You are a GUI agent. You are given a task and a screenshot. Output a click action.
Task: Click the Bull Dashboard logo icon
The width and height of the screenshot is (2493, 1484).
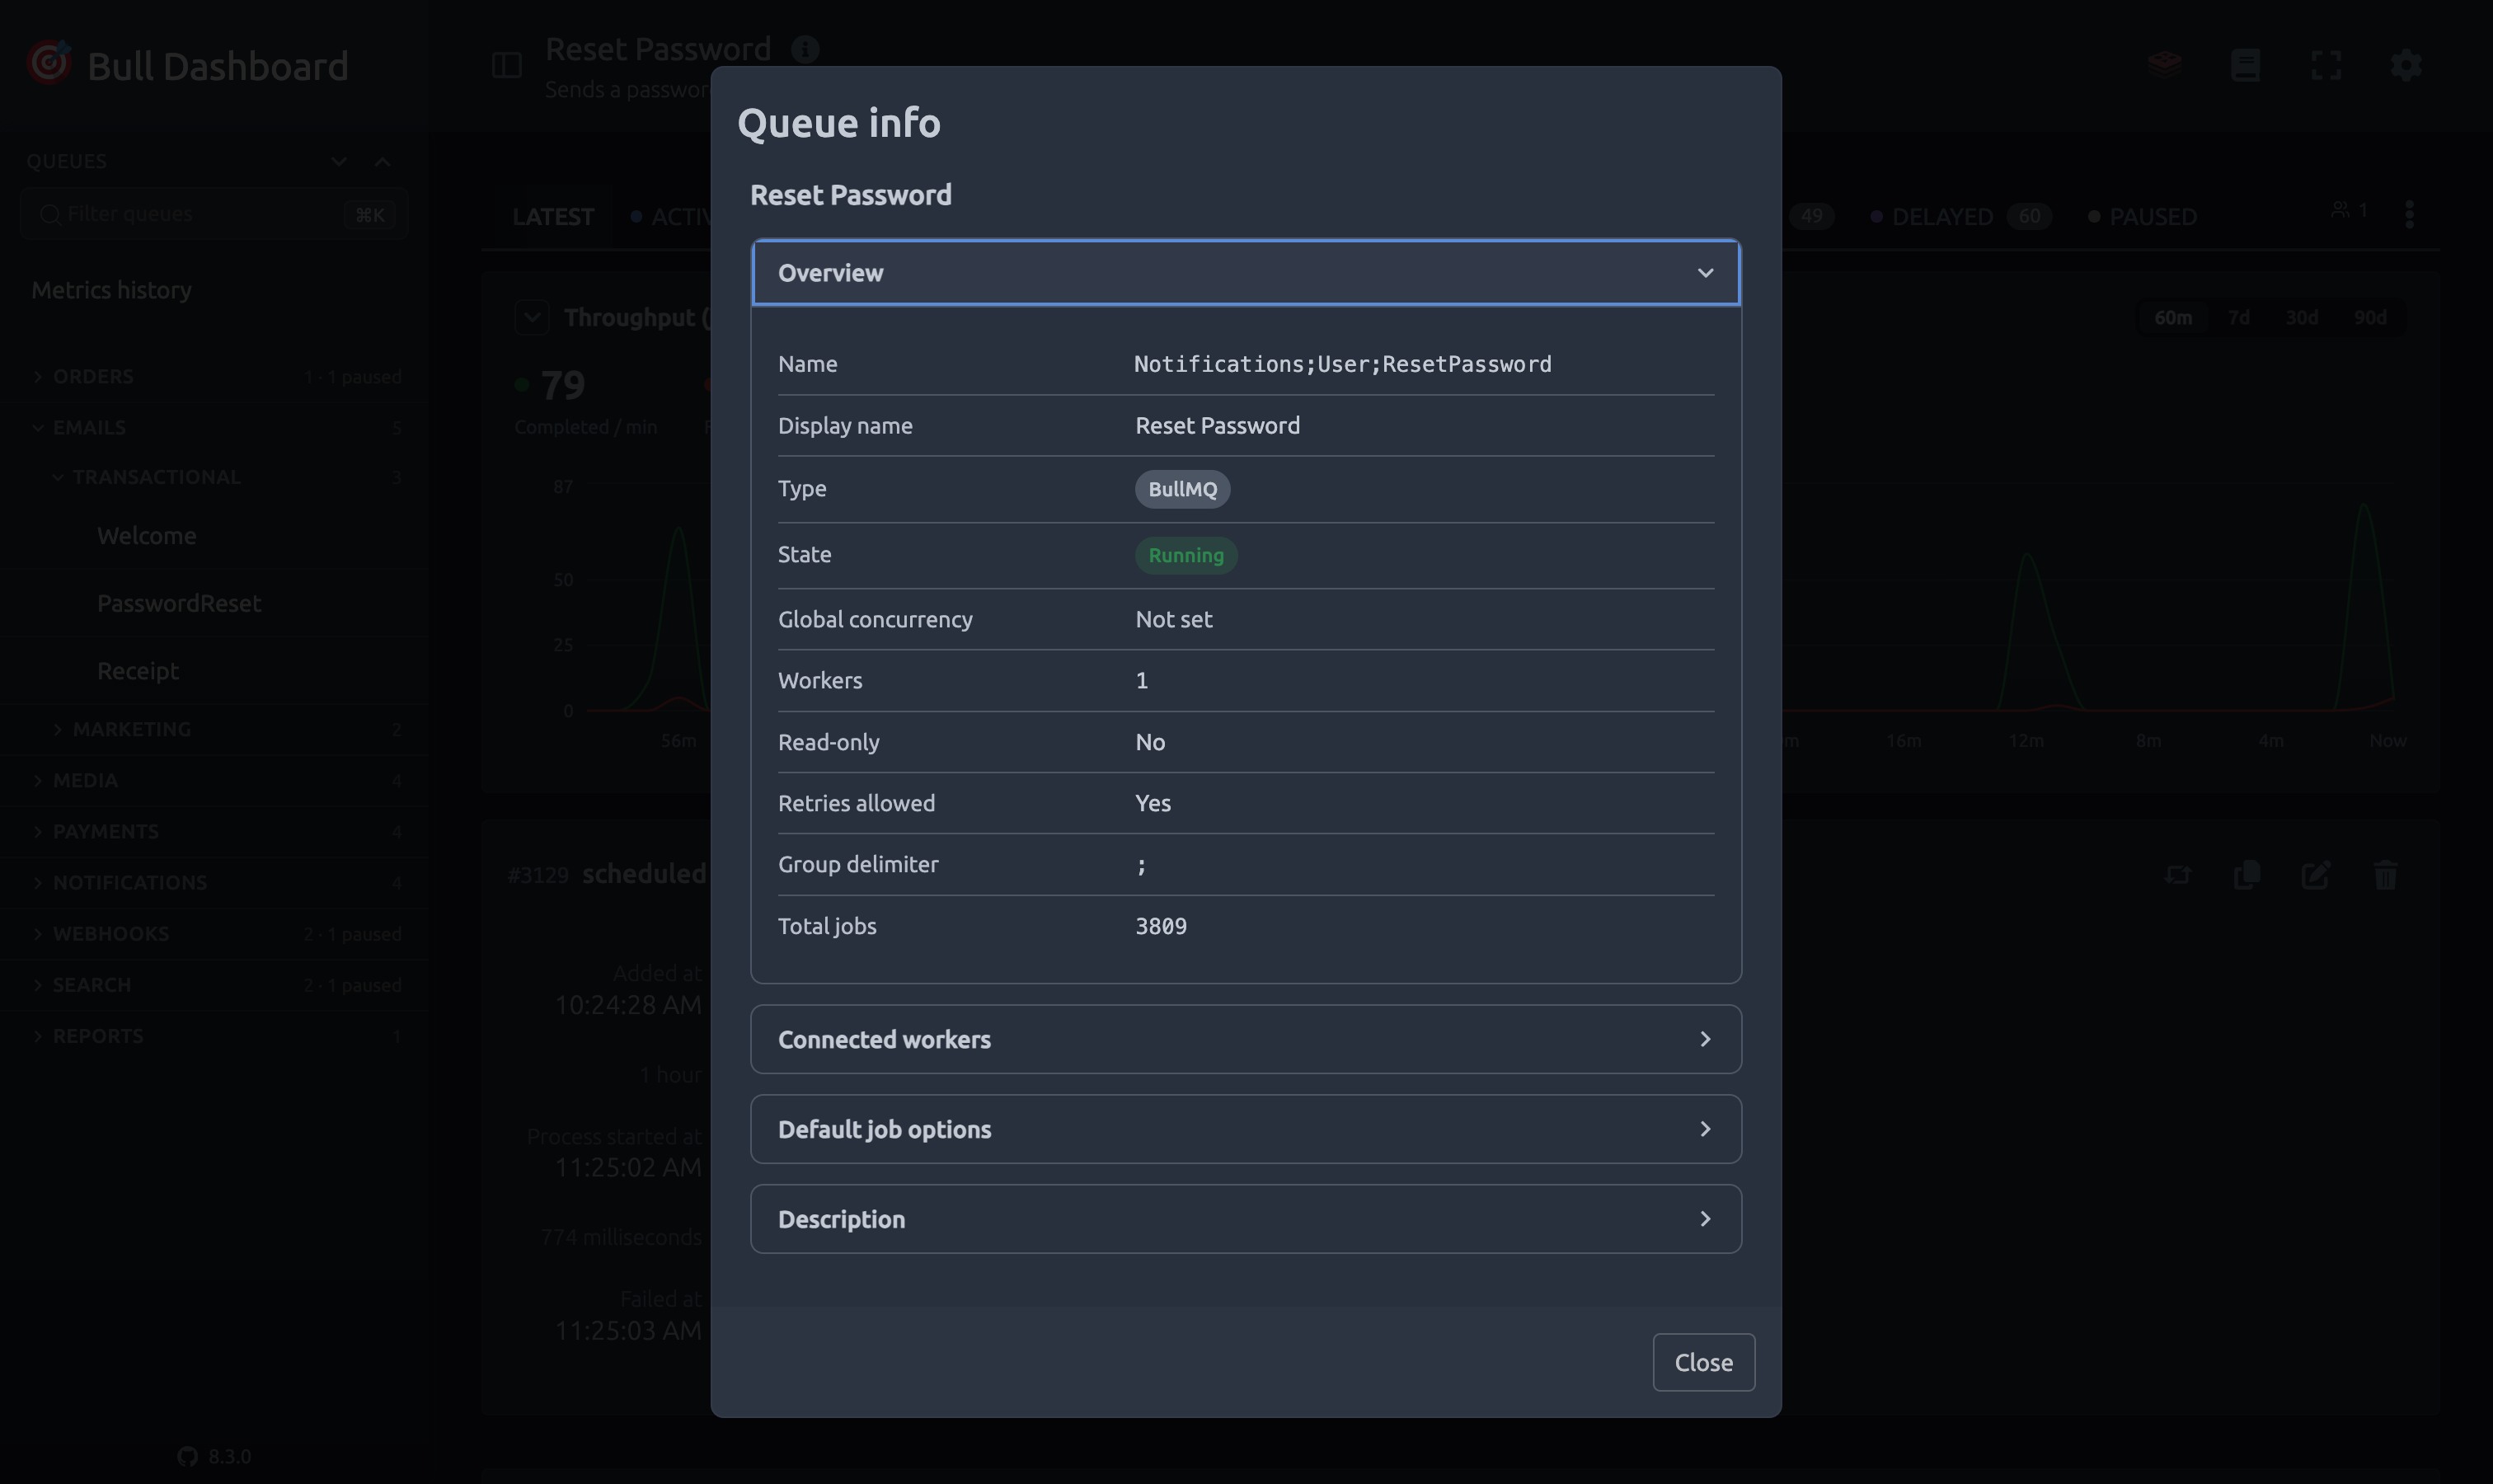coord(49,63)
